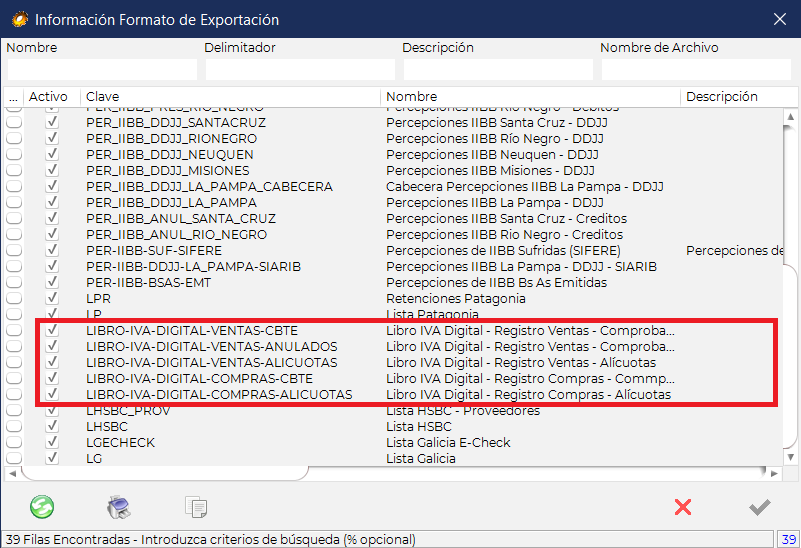Screen dimensions: 801x548
Task: Click the vertical scrollbar up arrow
Action: (x=790, y=116)
